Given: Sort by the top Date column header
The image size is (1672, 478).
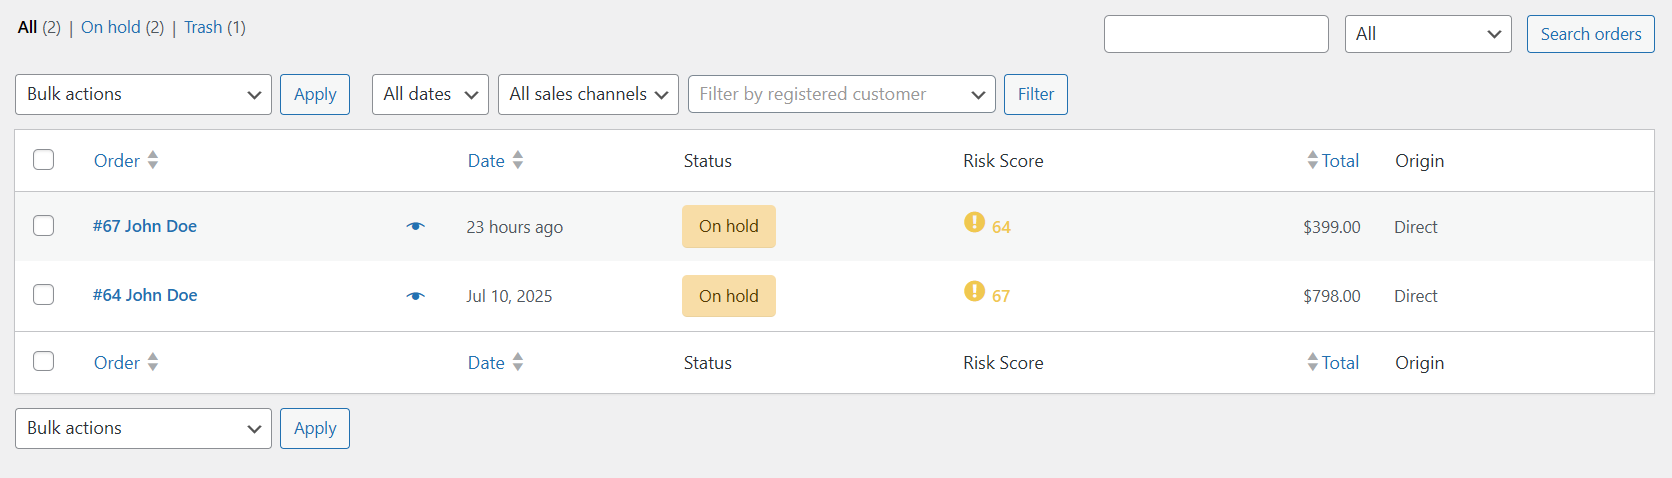Looking at the screenshot, I should [486, 161].
